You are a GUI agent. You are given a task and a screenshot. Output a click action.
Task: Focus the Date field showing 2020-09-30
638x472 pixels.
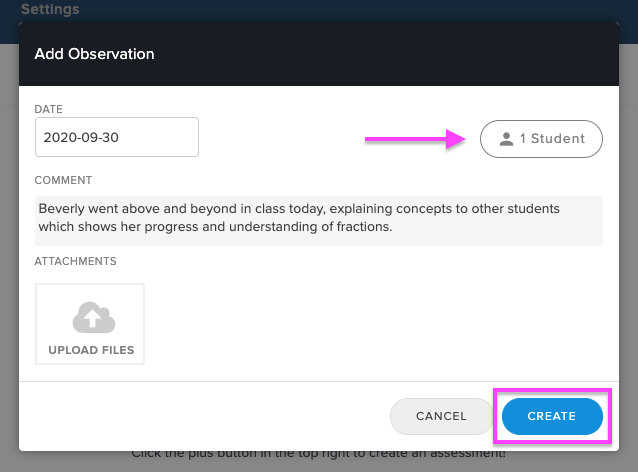117,137
